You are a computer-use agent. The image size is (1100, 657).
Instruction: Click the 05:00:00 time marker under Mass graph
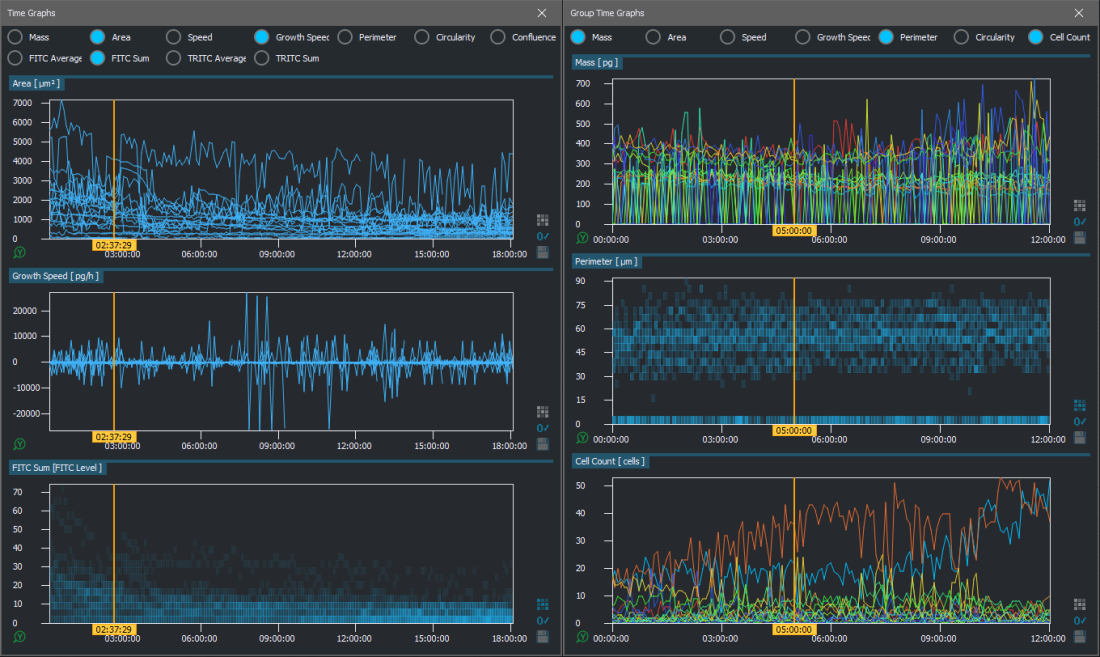pyautogui.click(x=794, y=230)
